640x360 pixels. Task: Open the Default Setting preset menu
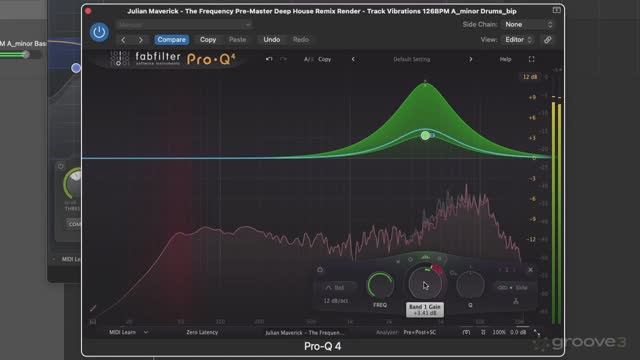411,59
